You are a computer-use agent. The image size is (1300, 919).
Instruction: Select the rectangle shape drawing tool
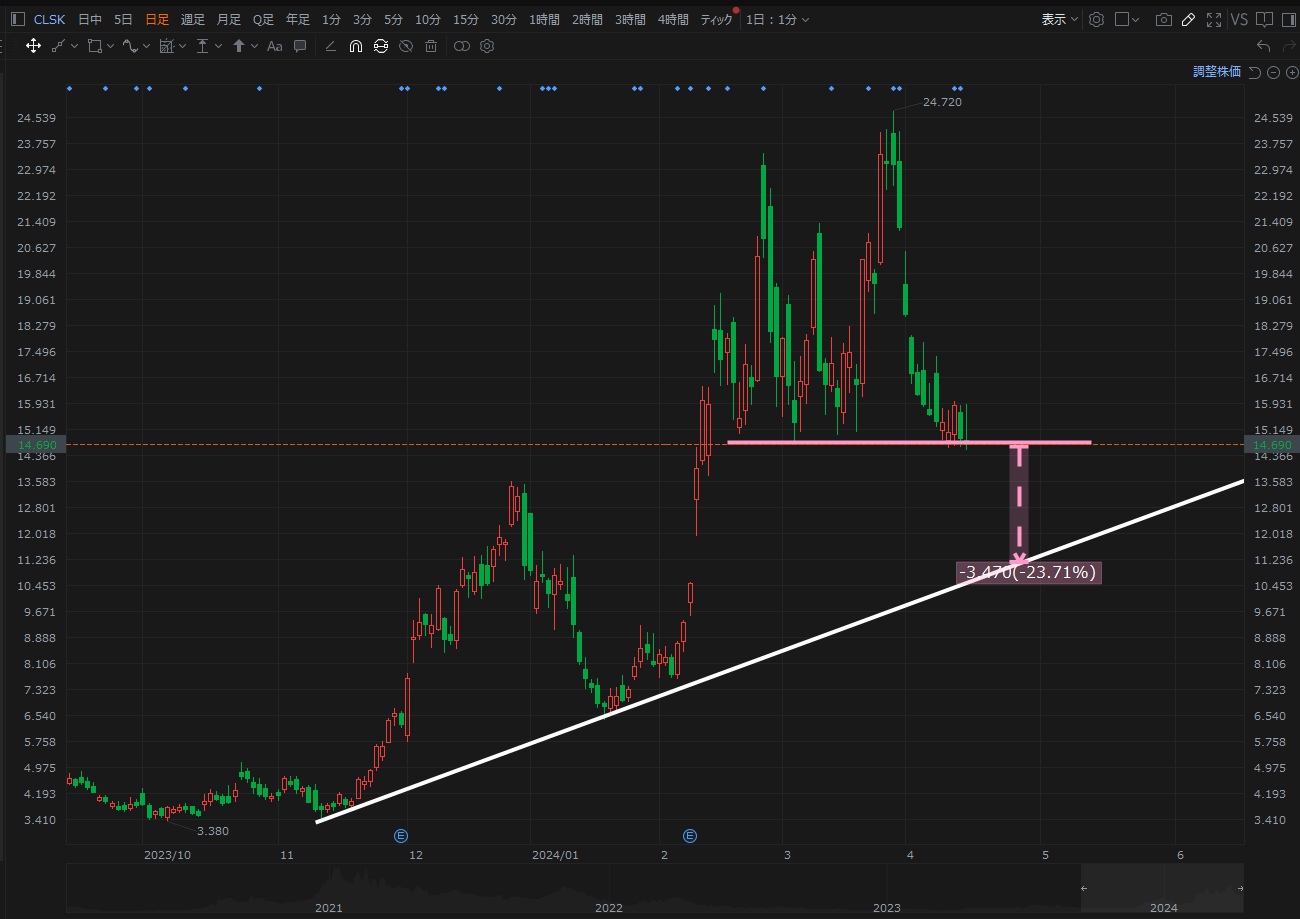tap(95, 46)
